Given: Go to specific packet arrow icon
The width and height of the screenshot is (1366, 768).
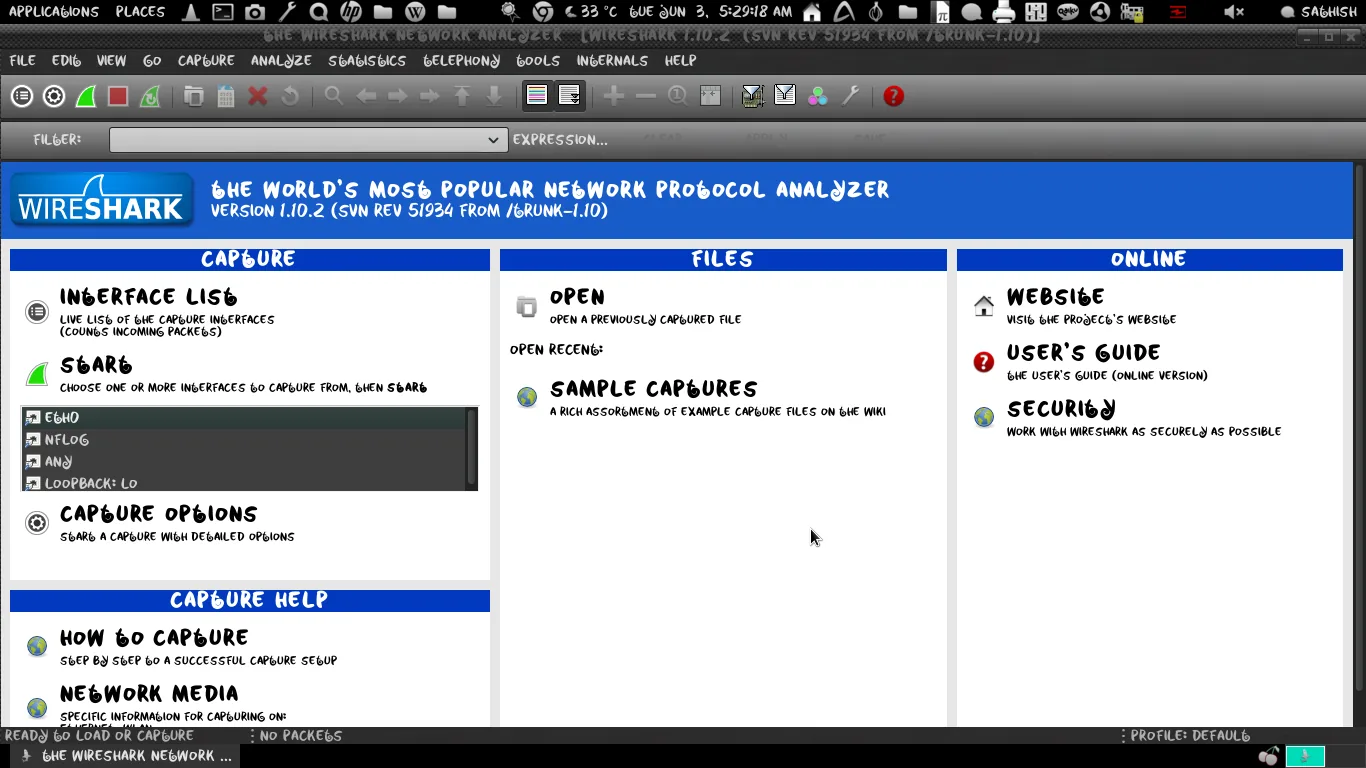Looking at the screenshot, I should pos(430,96).
